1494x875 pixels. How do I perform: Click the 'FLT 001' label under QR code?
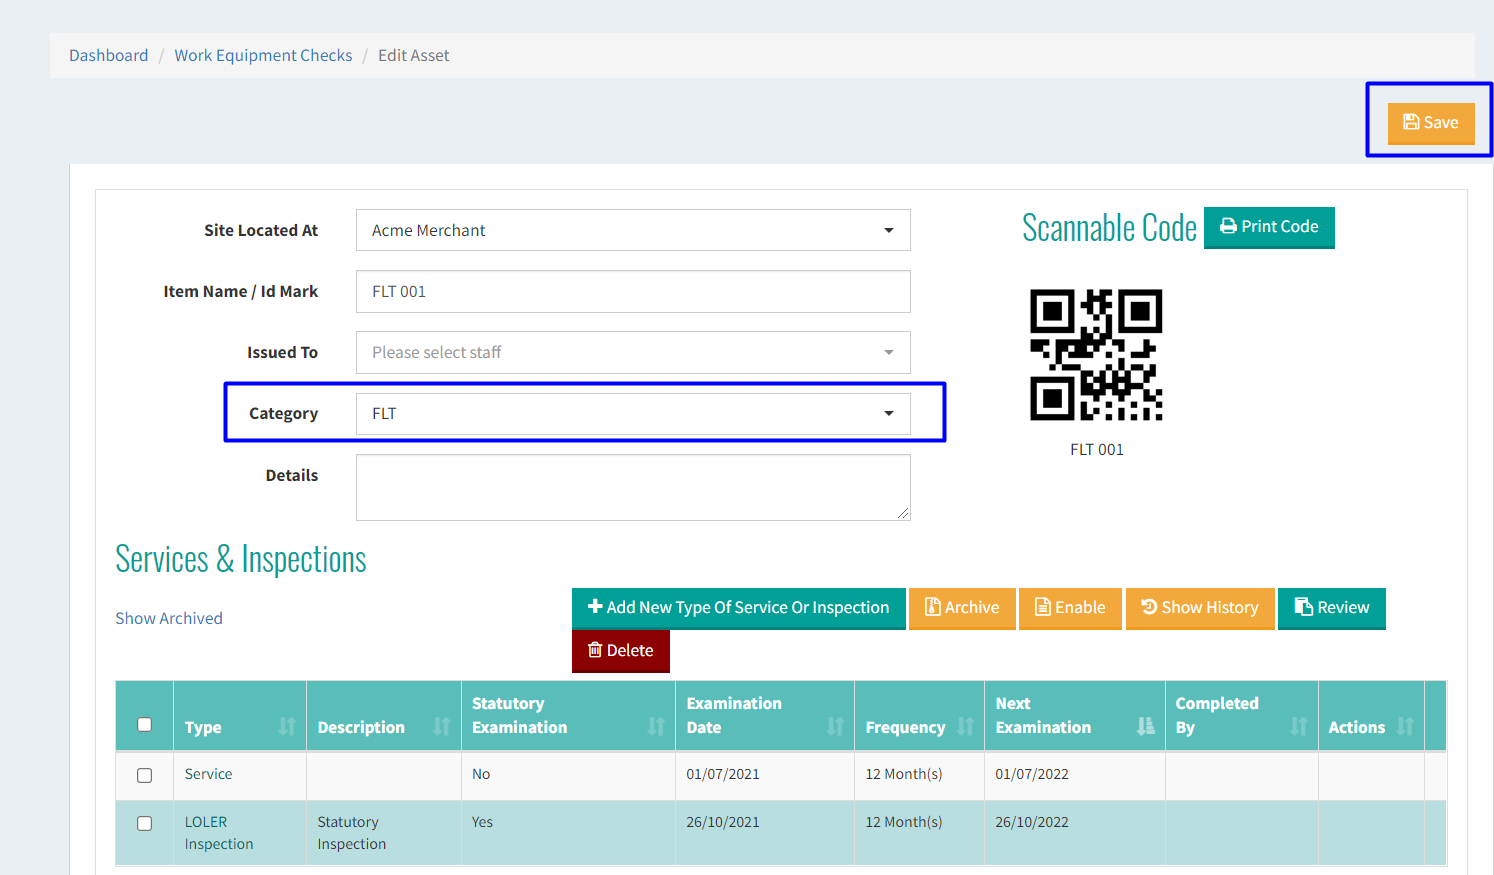click(1097, 450)
